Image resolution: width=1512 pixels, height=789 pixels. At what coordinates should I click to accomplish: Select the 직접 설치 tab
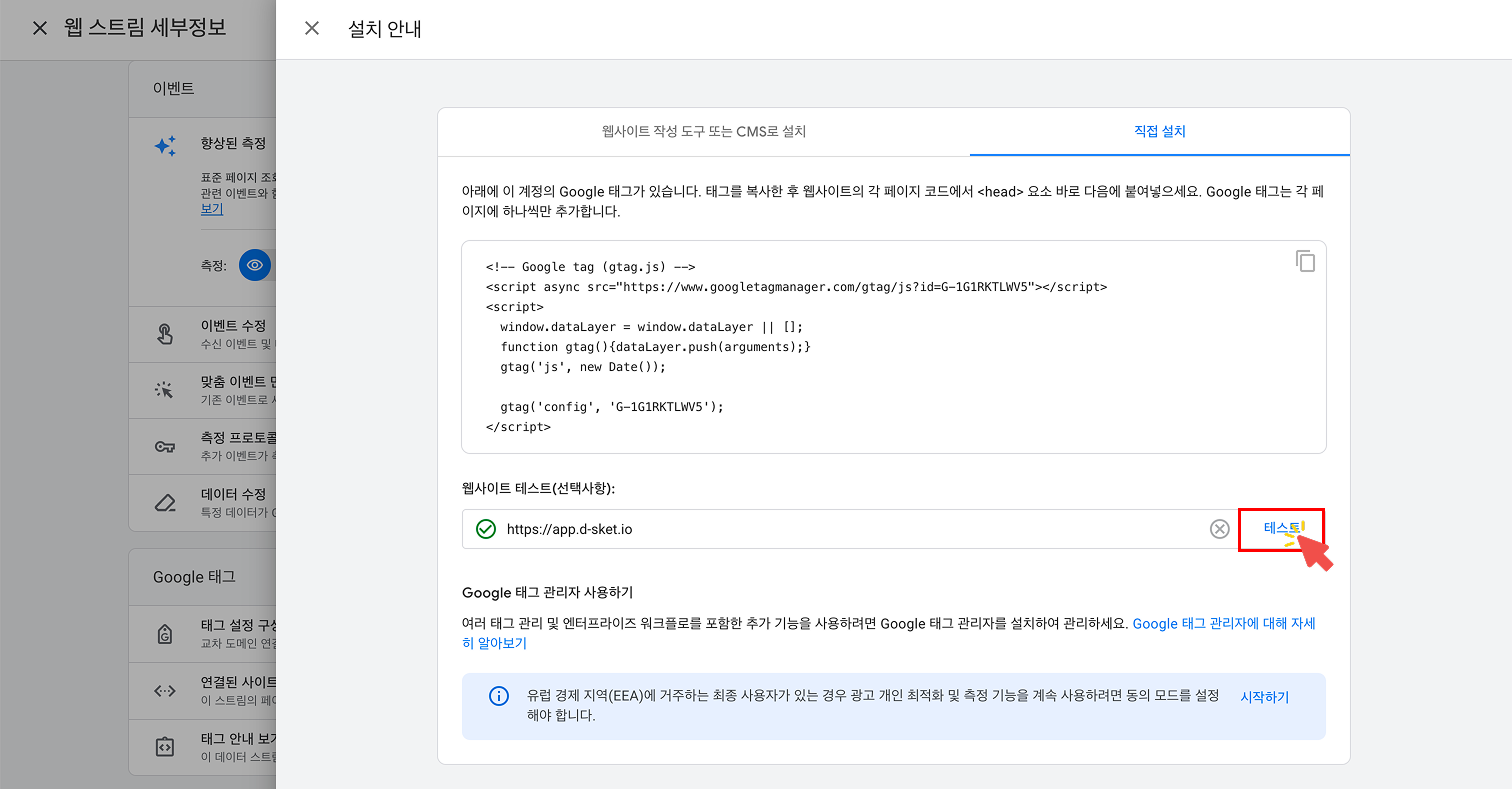tap(1158, 131)
